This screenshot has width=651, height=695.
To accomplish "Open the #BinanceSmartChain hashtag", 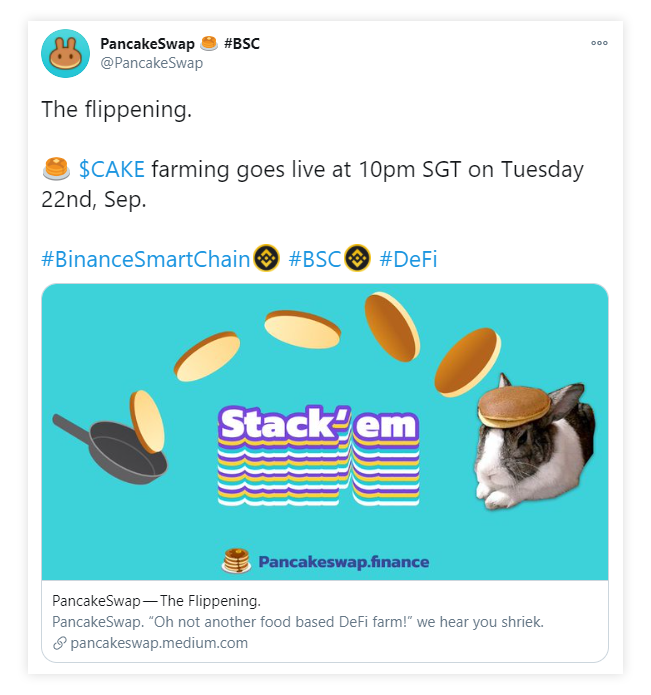I will pos(146,259).
